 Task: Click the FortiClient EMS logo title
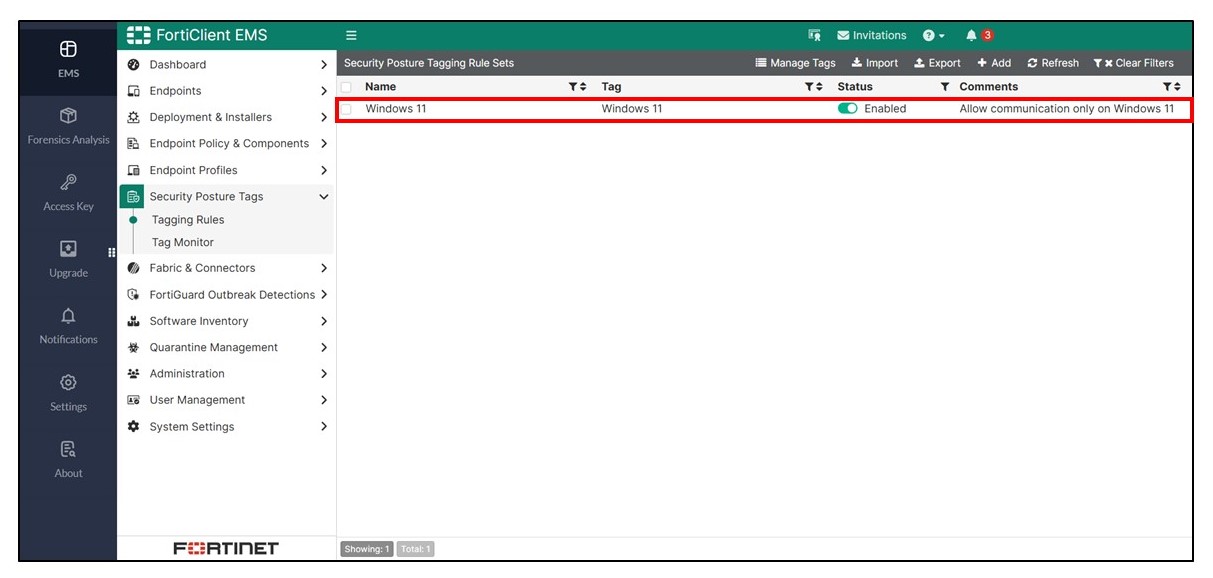pyautogui.click(x=197, y=35)
